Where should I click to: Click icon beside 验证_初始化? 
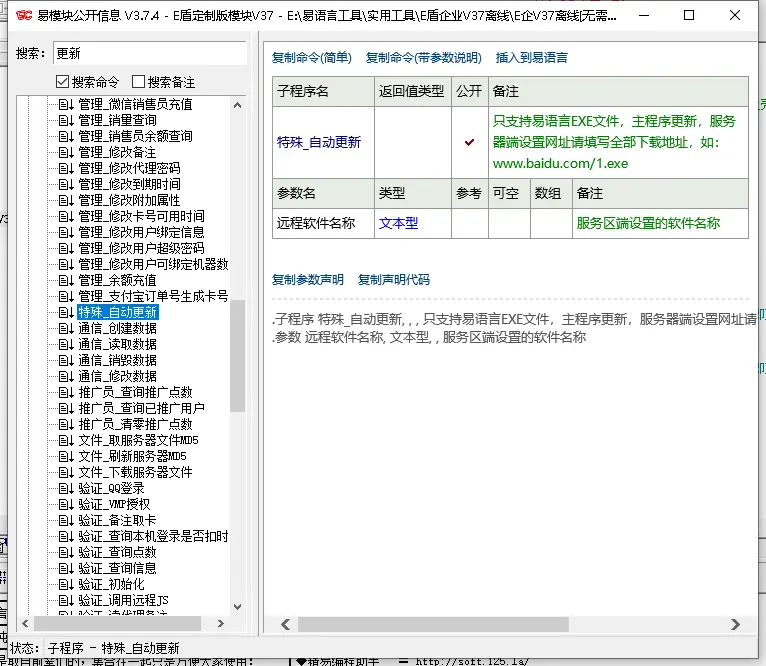(66, 584)
